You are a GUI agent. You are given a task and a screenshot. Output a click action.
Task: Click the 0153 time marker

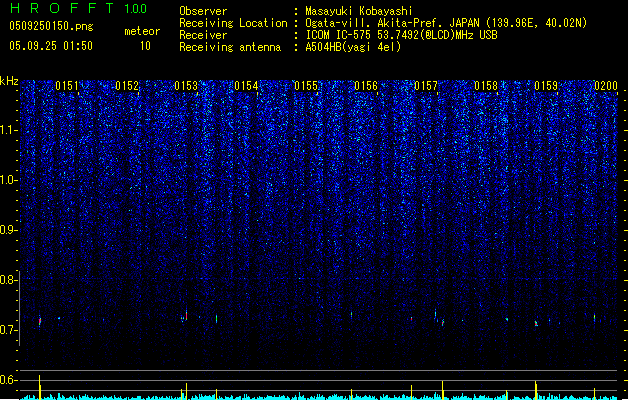coord(186,86)
